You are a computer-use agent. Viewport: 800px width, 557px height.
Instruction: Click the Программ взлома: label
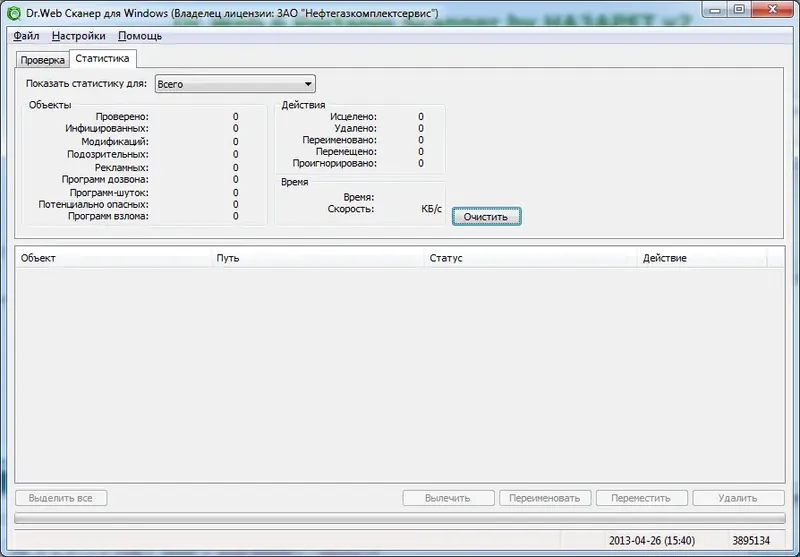pyautogui.click(x=108, y=216)
